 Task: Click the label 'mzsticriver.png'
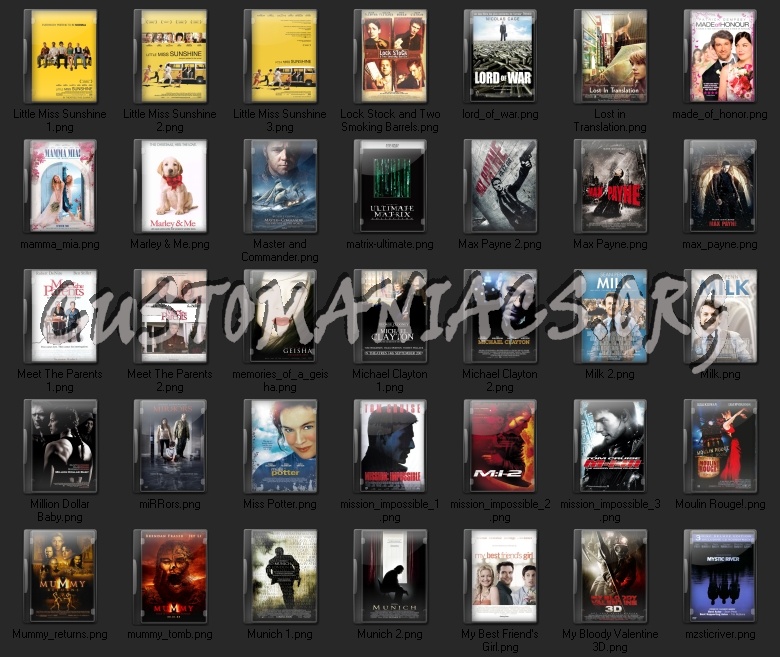[720, 634]
